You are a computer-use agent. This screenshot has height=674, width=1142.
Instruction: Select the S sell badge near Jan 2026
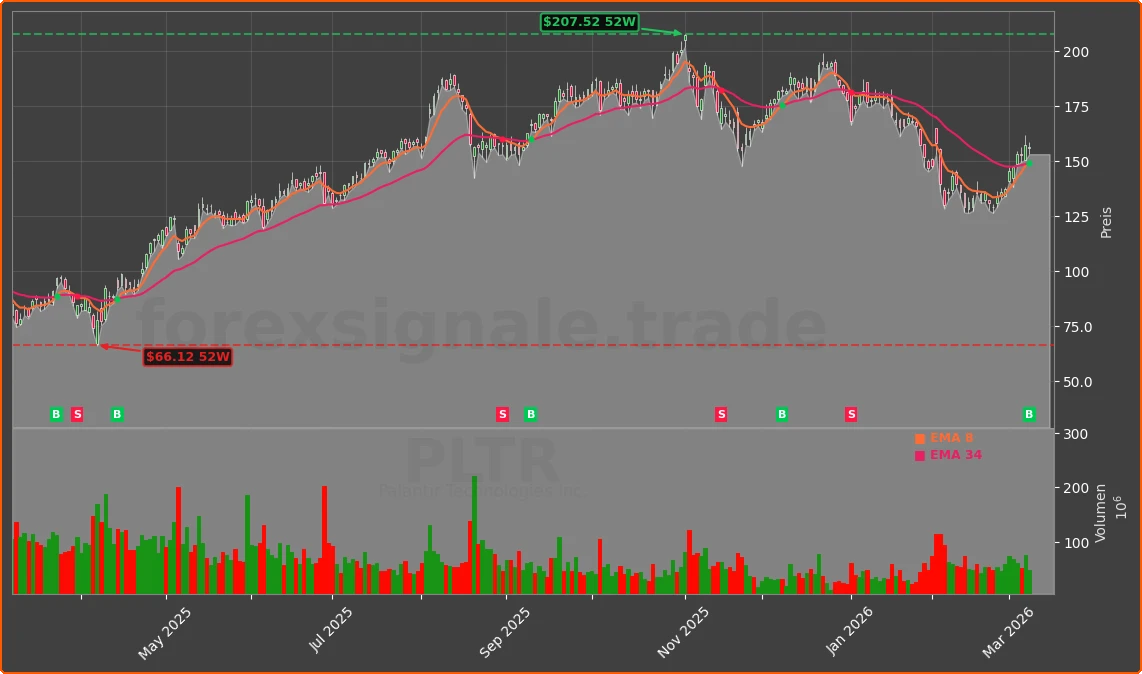pos(850,413)
